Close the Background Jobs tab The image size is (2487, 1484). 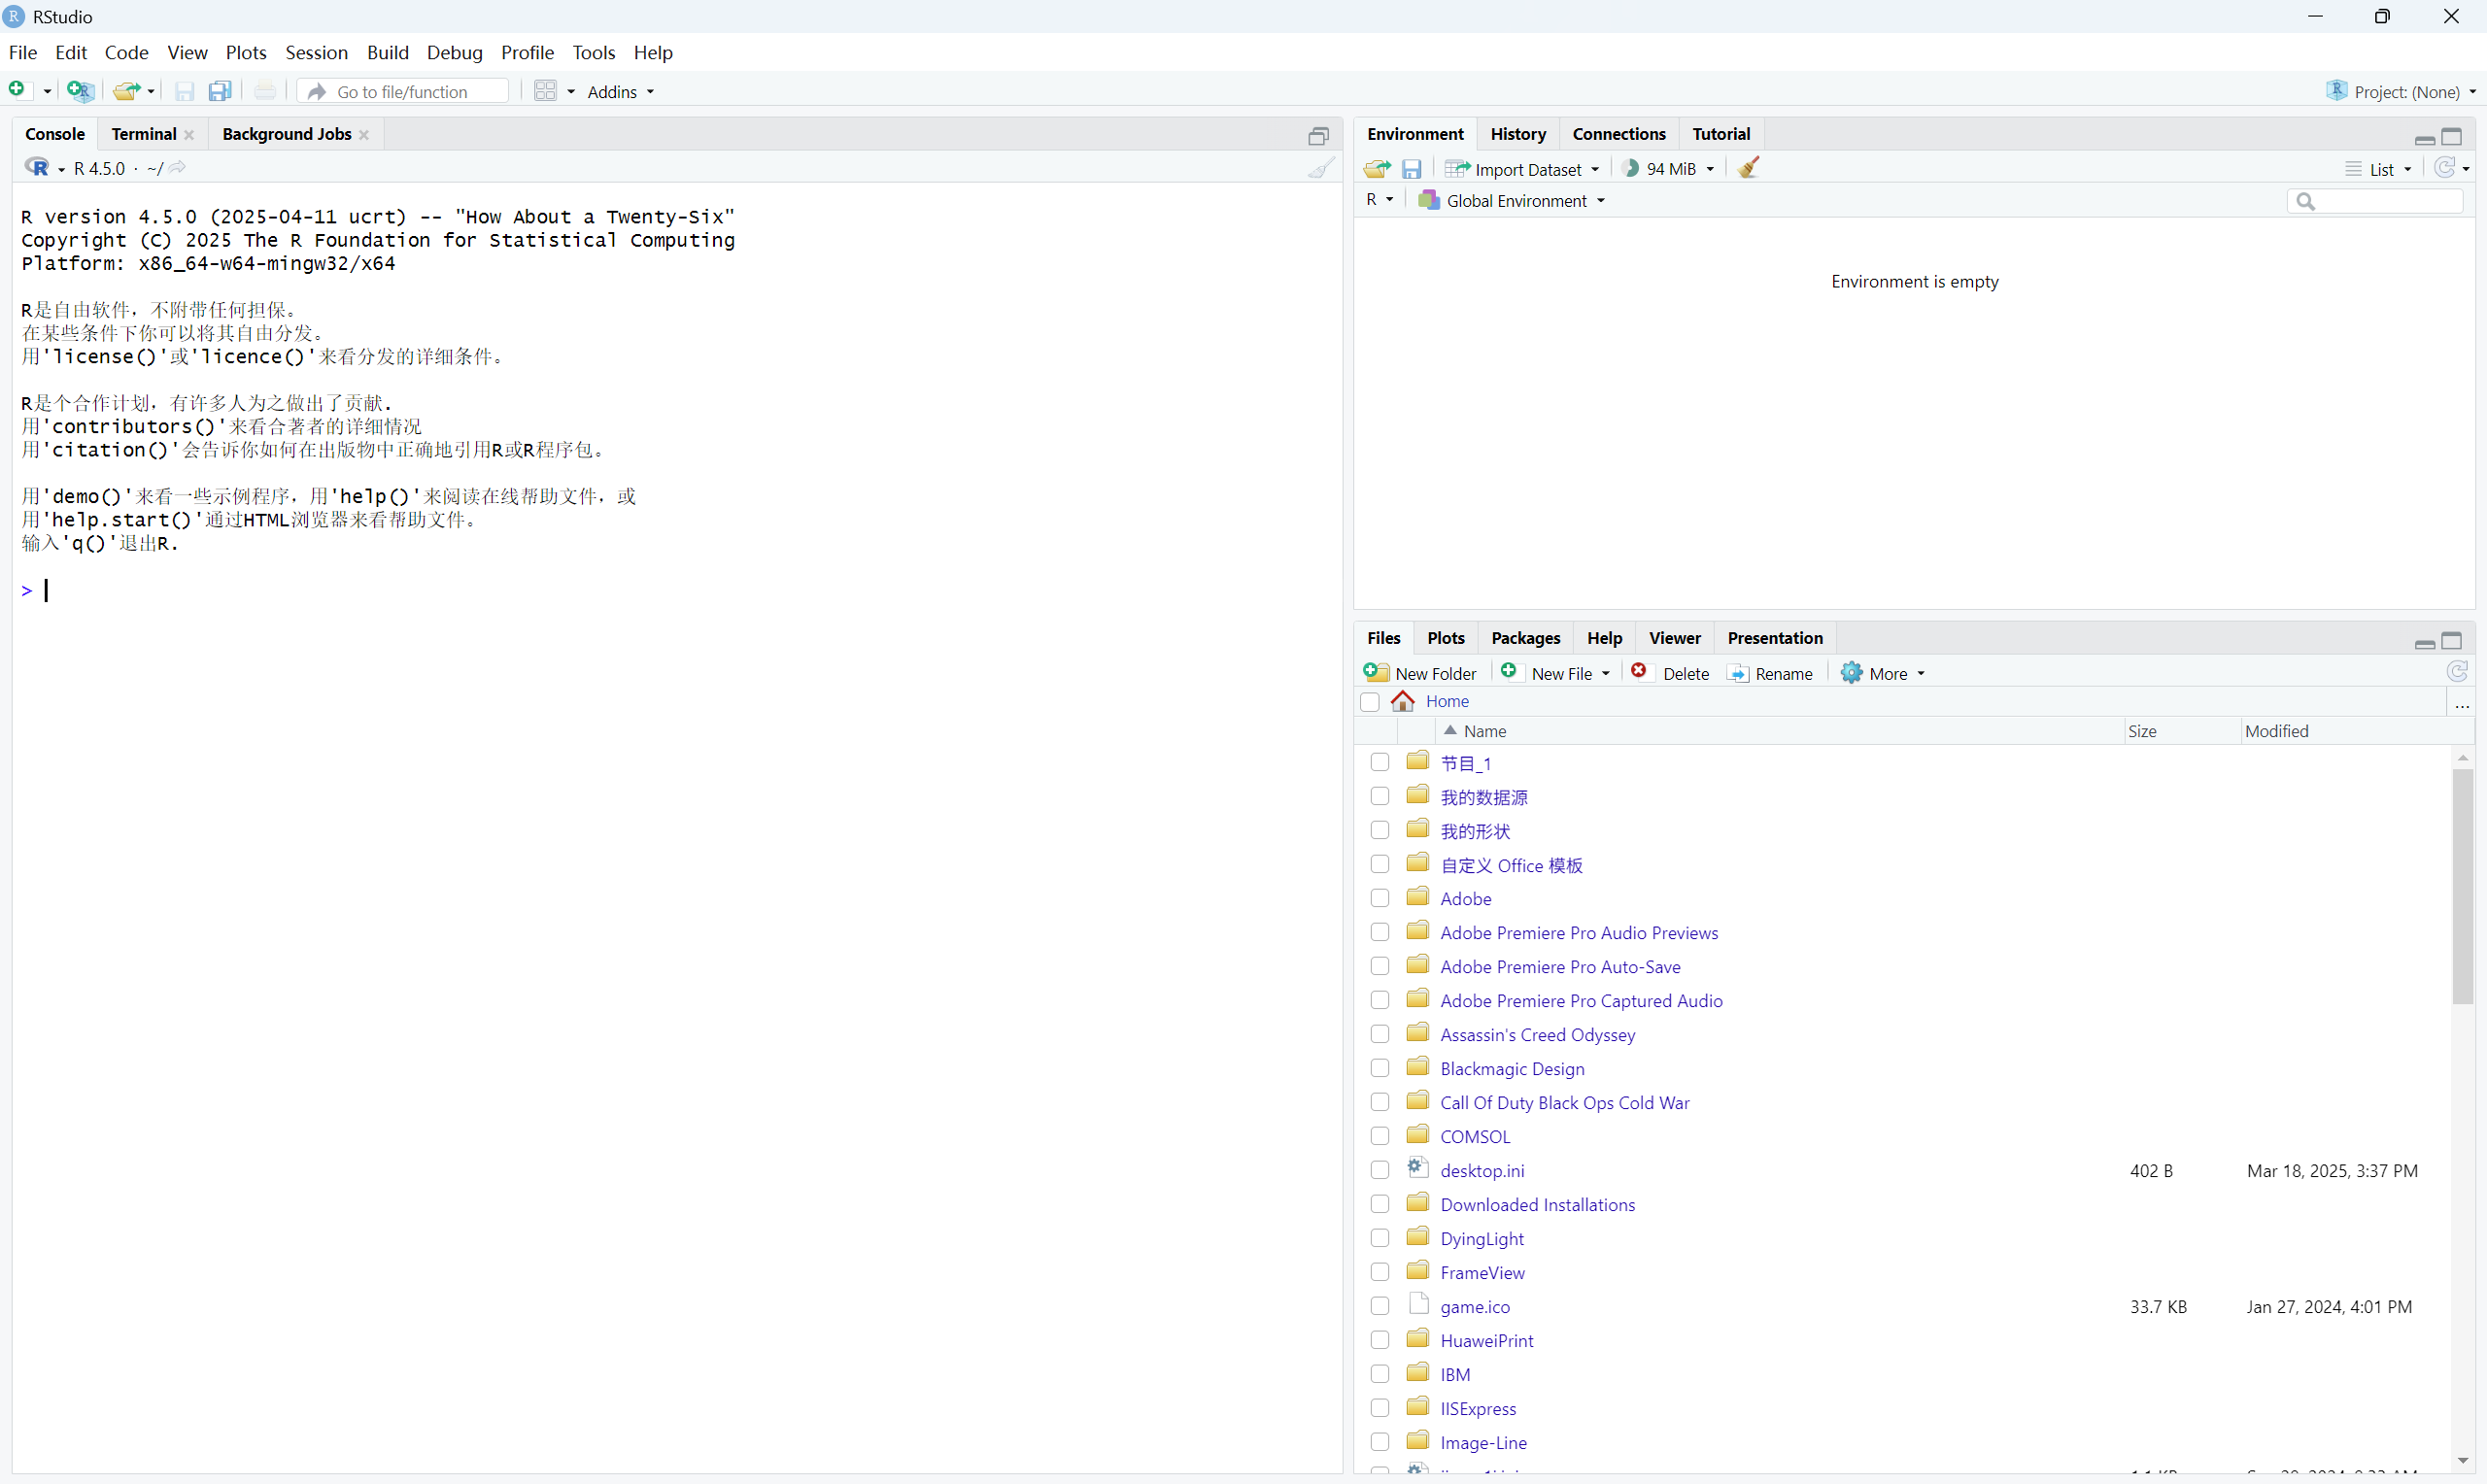364,135
